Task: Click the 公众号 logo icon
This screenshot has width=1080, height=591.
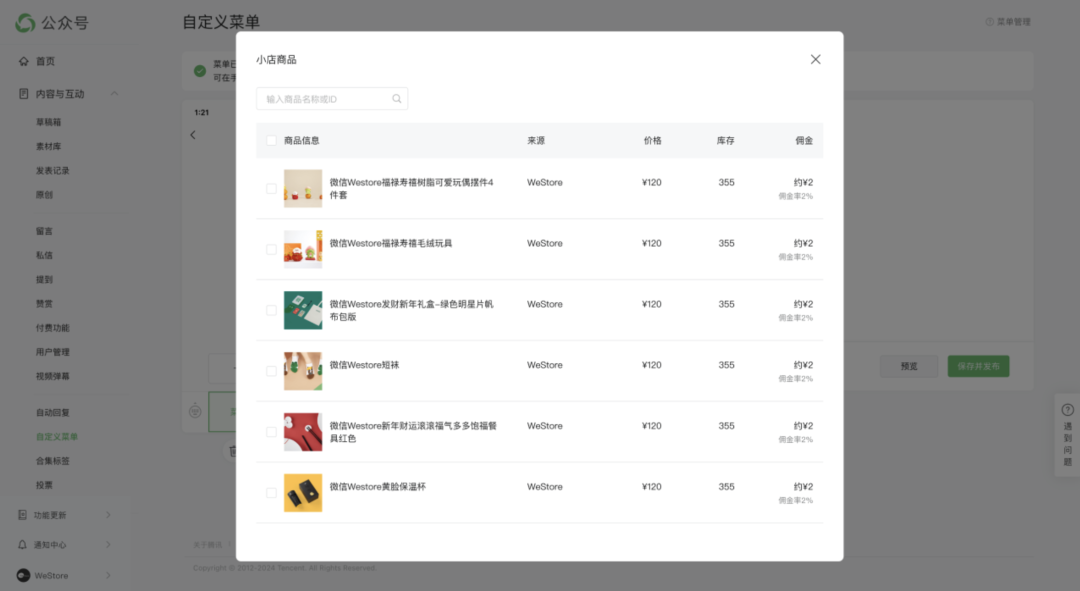Action: tap(25, 23)
